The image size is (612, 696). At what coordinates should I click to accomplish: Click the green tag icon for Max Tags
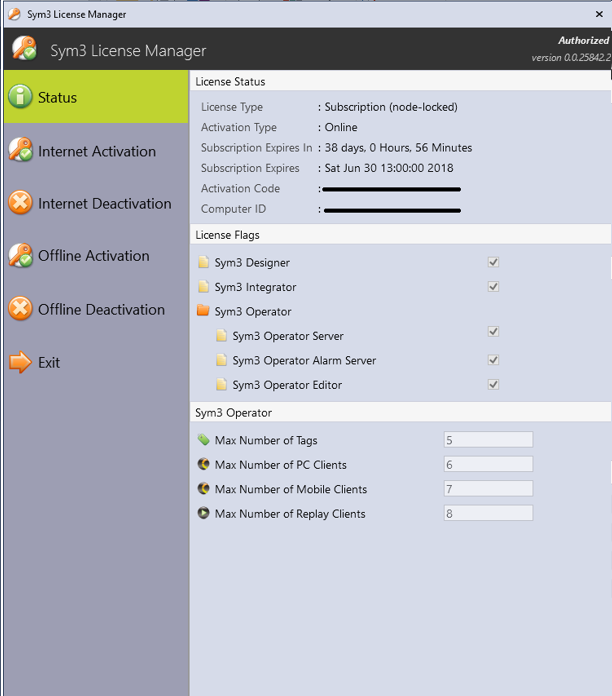pyautogui.click(x=203, y=439)
